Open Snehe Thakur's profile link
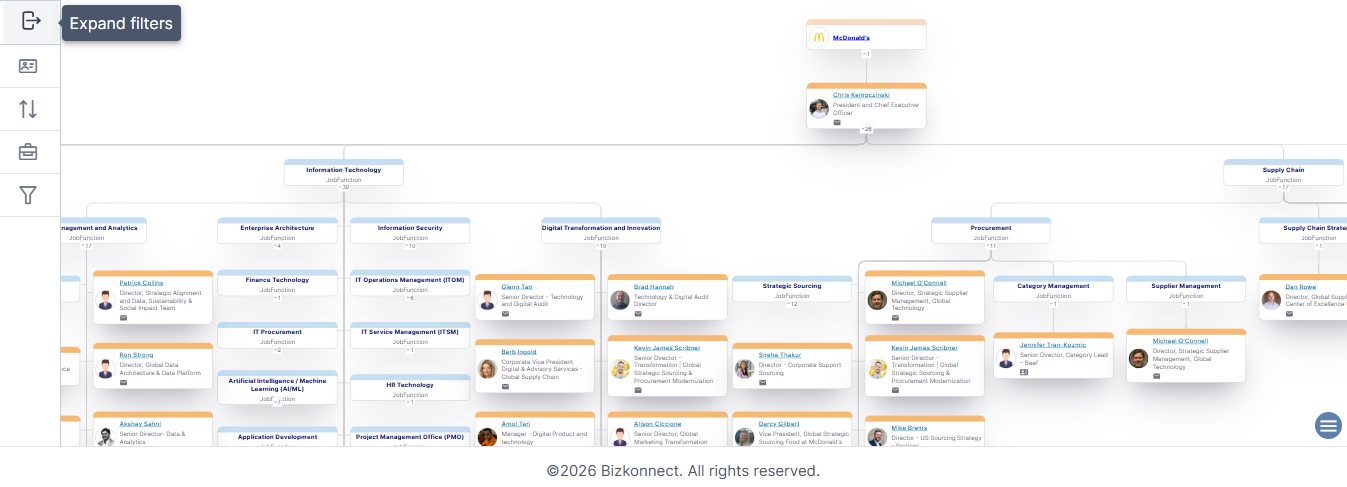Screen dimensions: 1347x487 point(782,355)
